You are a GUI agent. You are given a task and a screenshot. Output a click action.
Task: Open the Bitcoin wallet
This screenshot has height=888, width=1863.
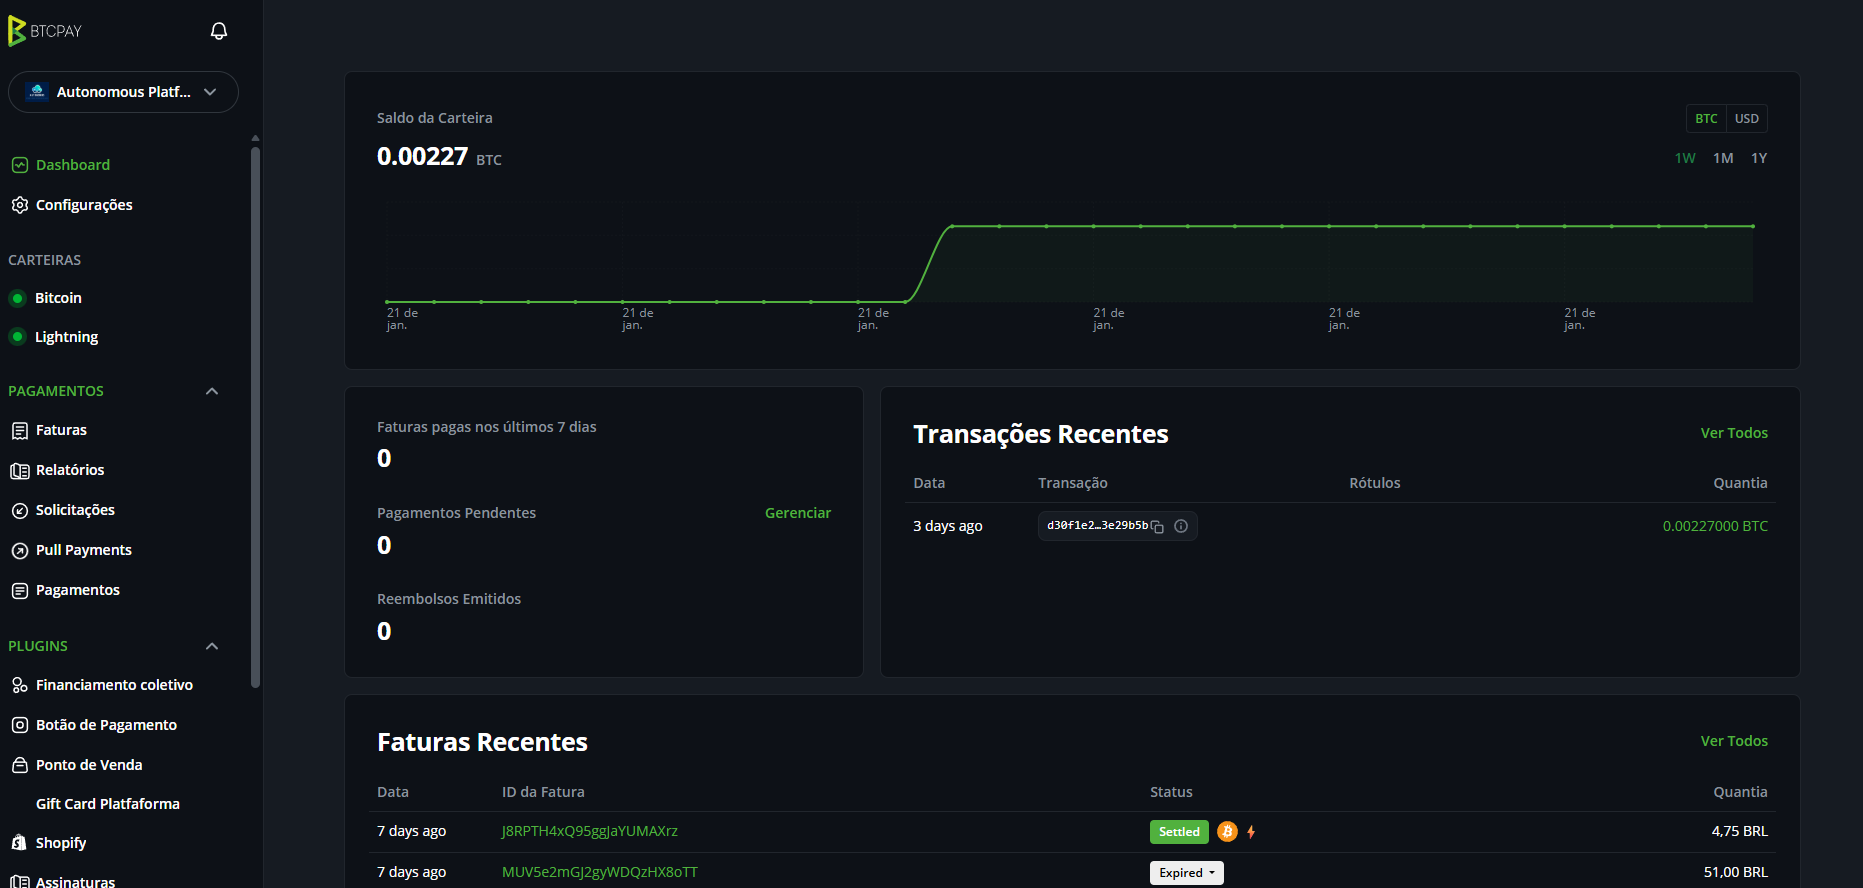[58, 298]
